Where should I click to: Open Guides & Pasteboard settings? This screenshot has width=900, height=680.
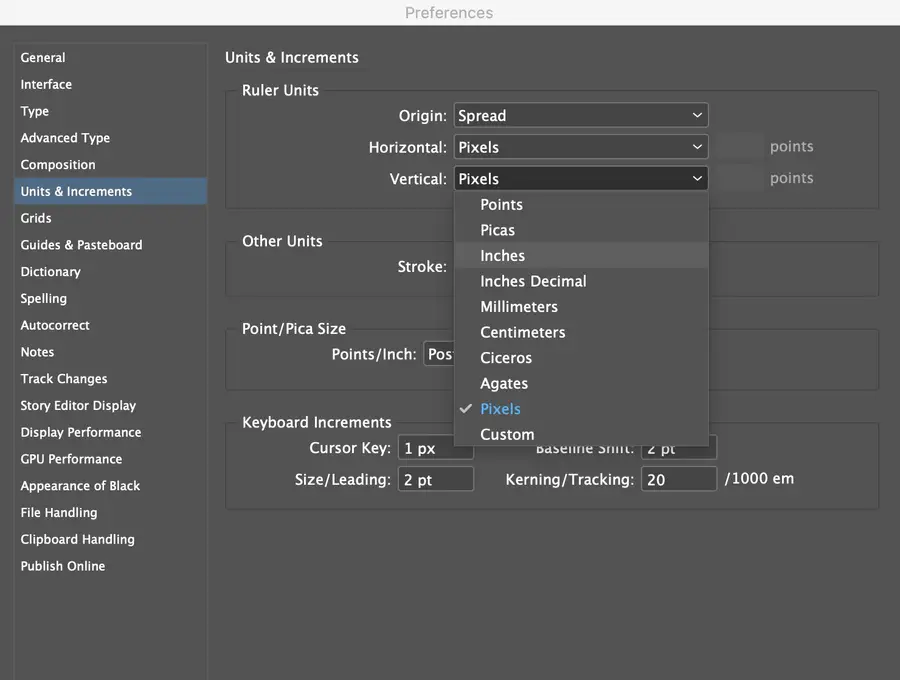(81, 245)
